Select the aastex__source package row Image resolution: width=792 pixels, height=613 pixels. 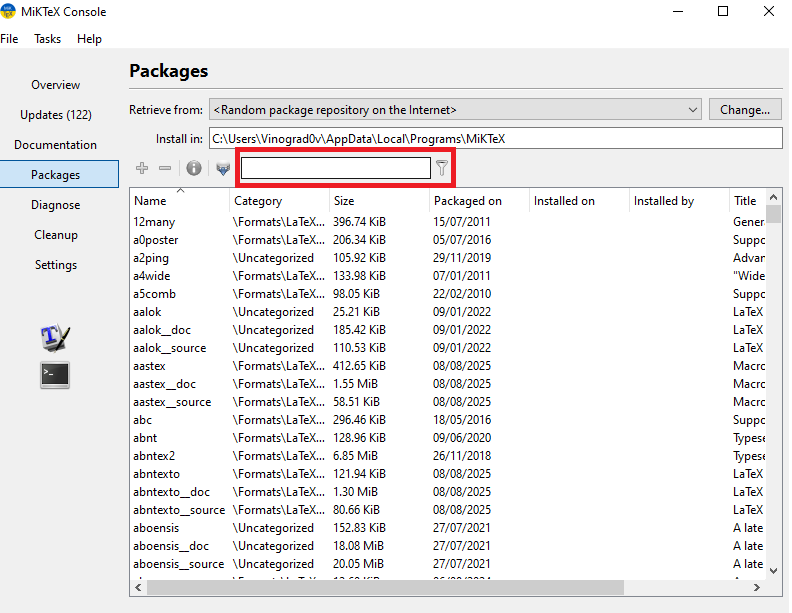[x=448, y=402]
